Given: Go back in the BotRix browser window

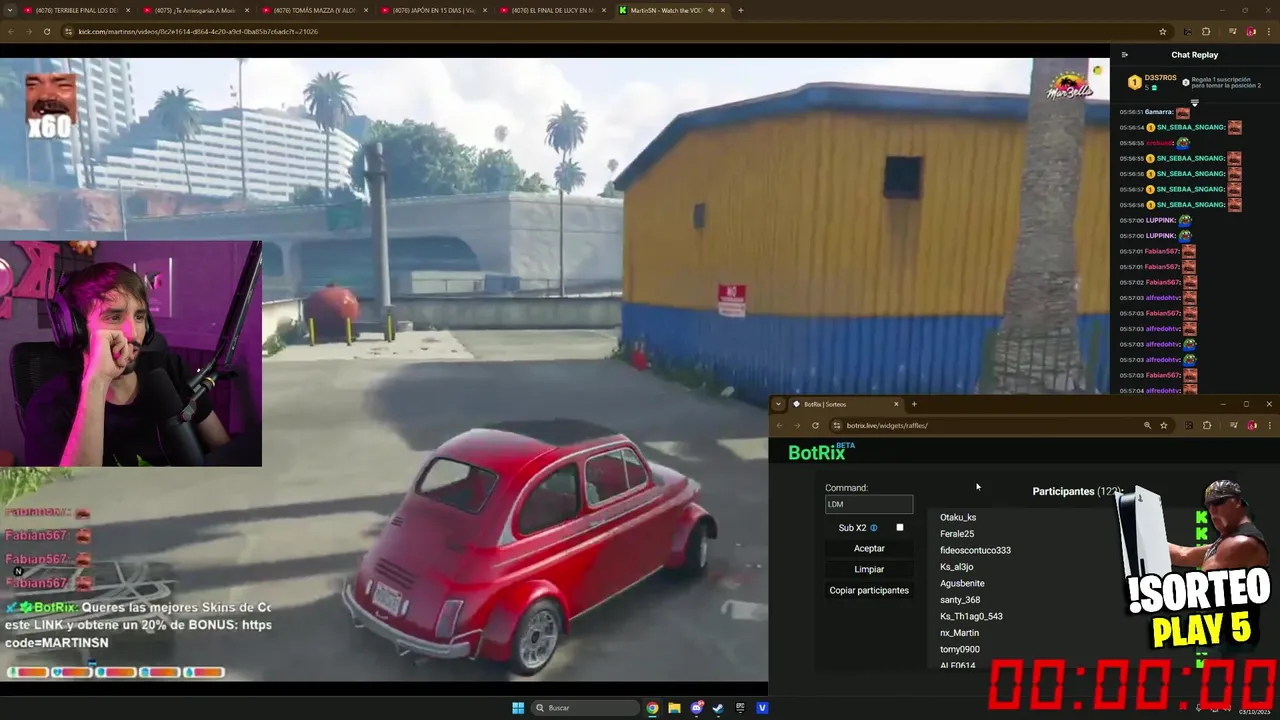Looking at the screenshot, I should [x=780, y=425].
